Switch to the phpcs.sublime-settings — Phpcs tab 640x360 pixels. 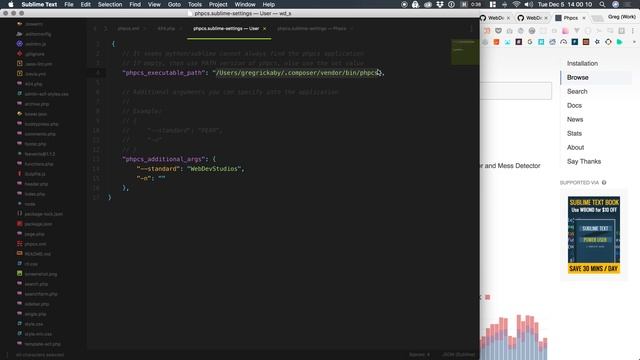click(x=312, y=29)
